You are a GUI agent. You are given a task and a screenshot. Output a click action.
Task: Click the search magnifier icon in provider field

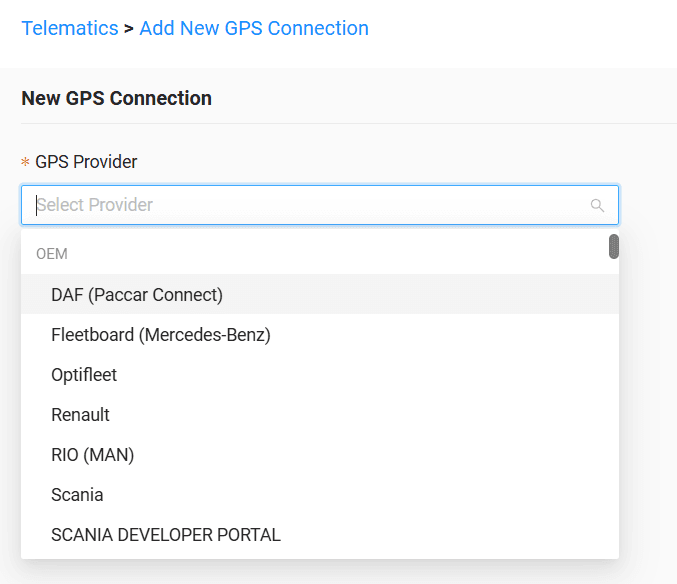coord(598,206)
